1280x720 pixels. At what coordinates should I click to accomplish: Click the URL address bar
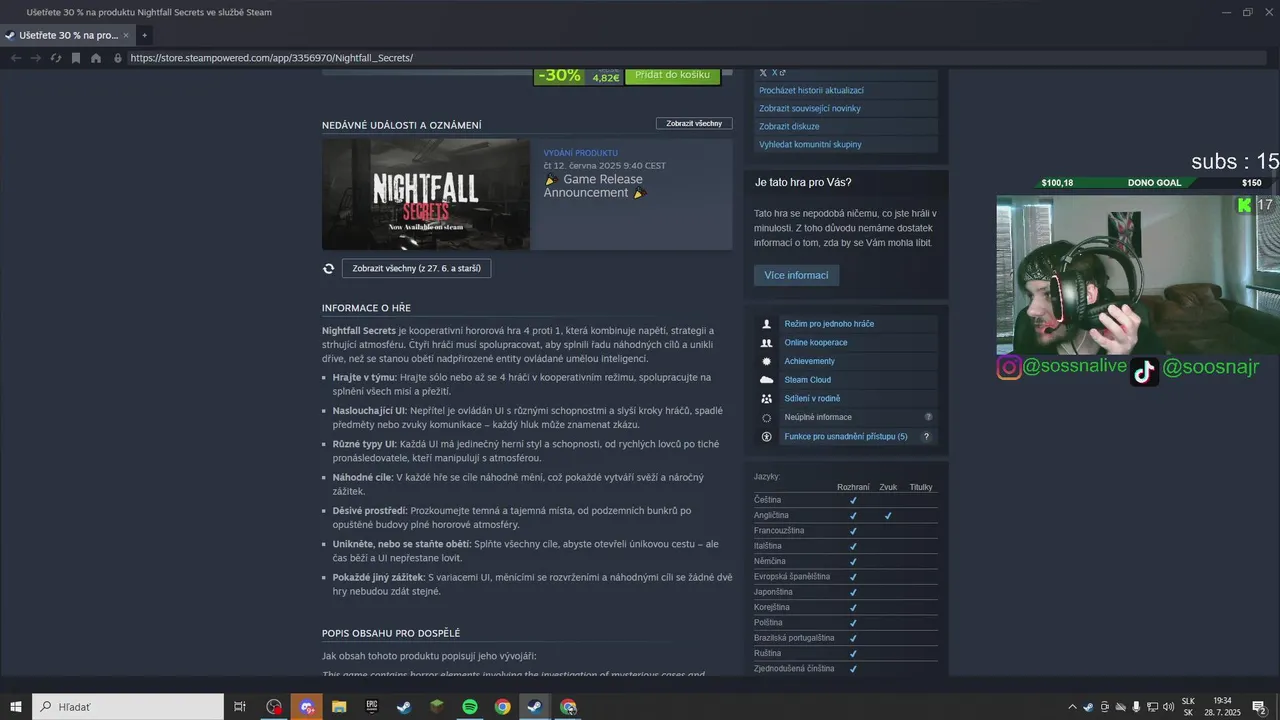tap(690, 58)
